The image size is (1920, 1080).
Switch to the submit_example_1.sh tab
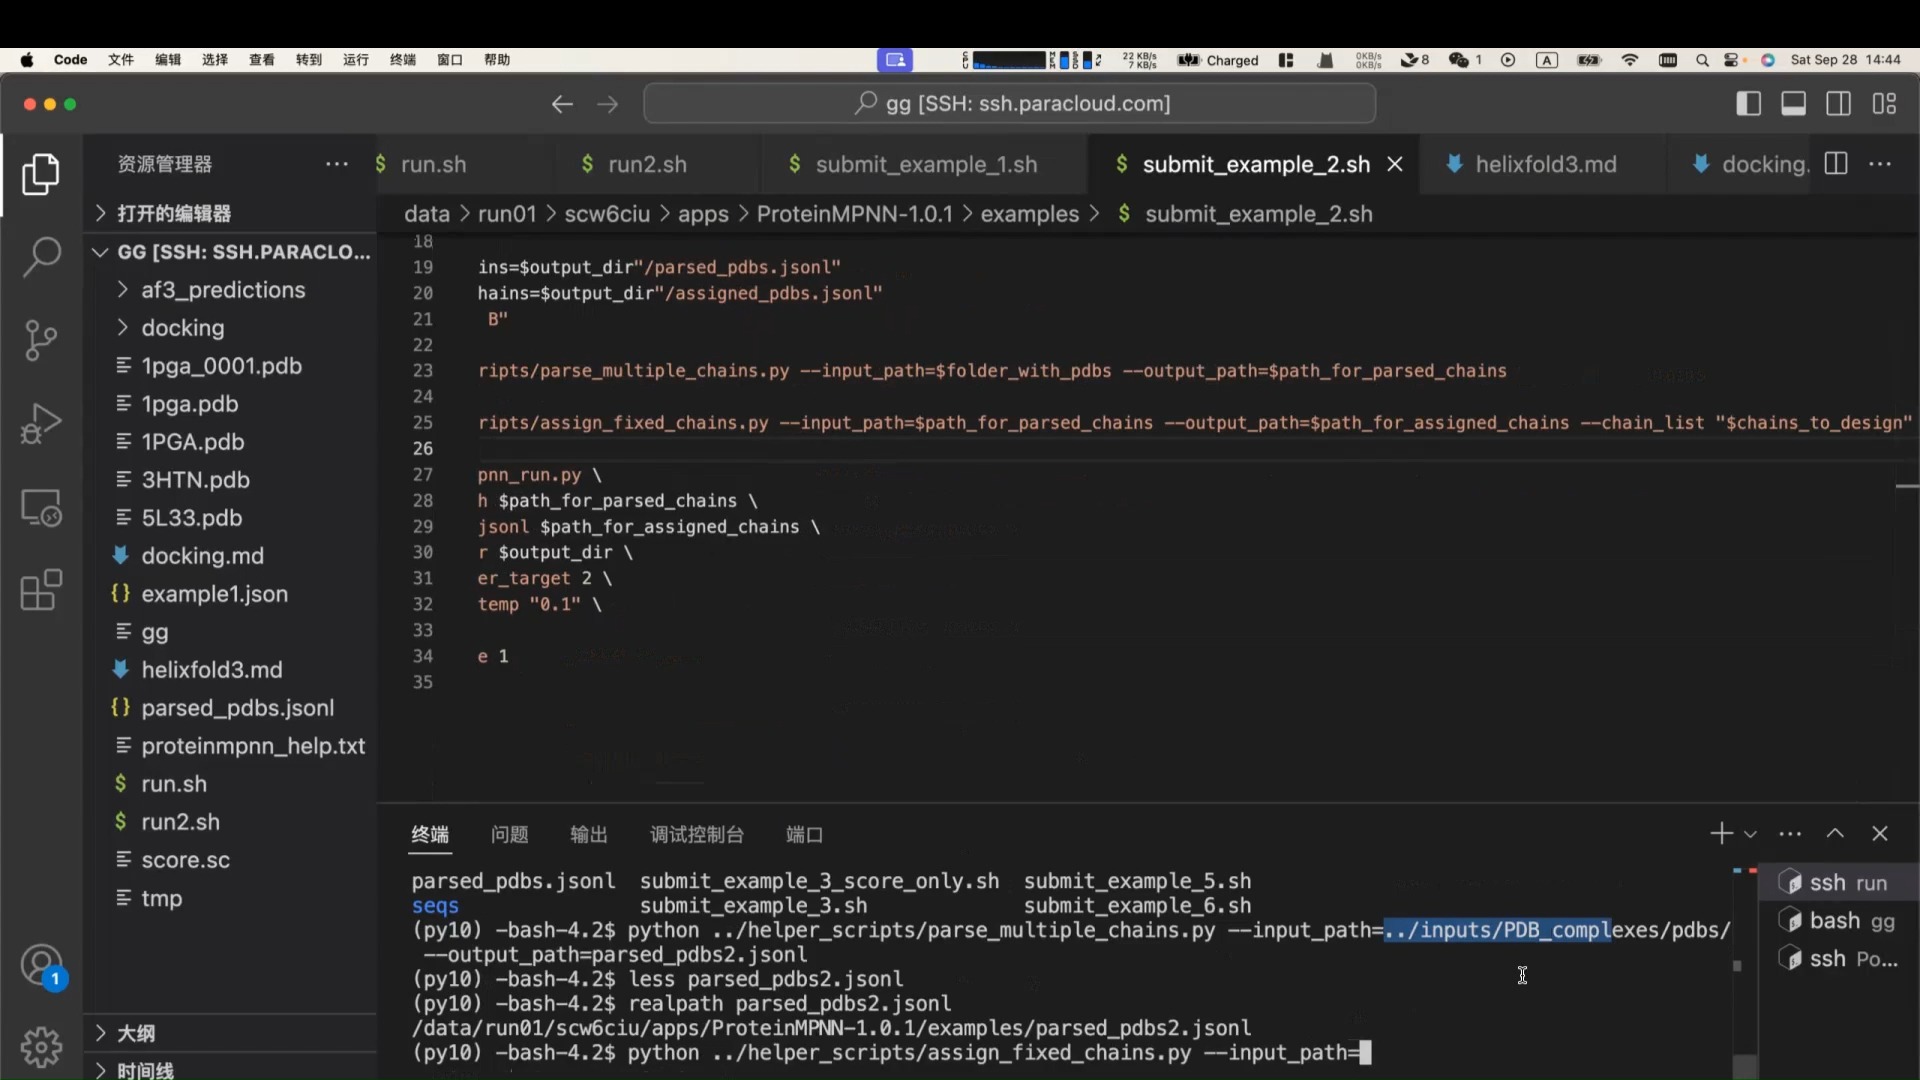[926, 164]
